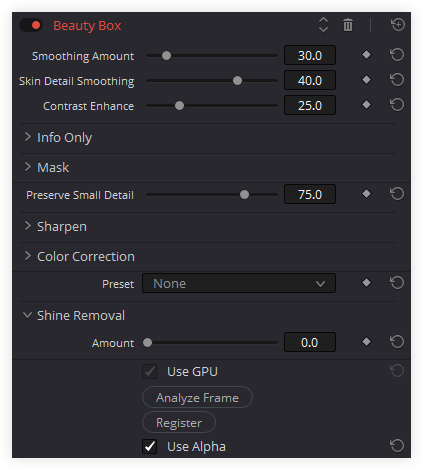Screen dimensions: 423x470
Task: Add keyframe for Shine Removal Amount
Action: click(x=366, y=342)
